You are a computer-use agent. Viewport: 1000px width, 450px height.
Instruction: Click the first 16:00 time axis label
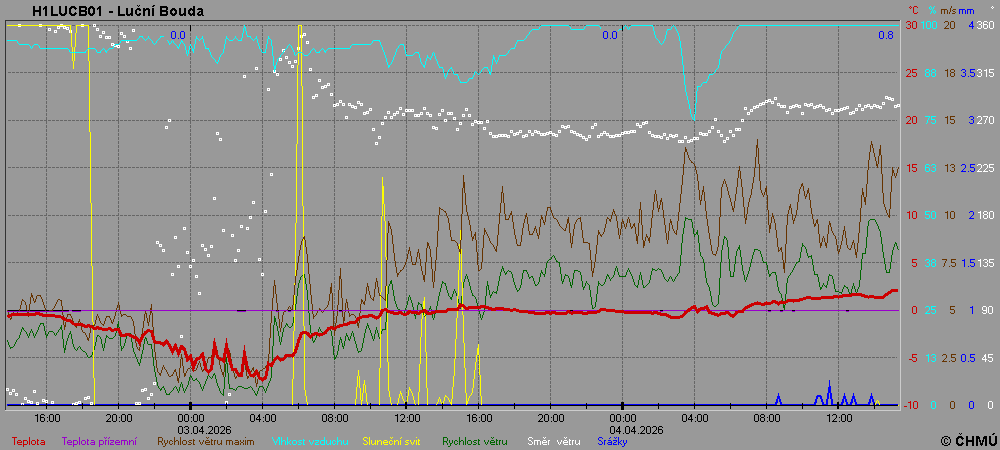coord(47,417)
